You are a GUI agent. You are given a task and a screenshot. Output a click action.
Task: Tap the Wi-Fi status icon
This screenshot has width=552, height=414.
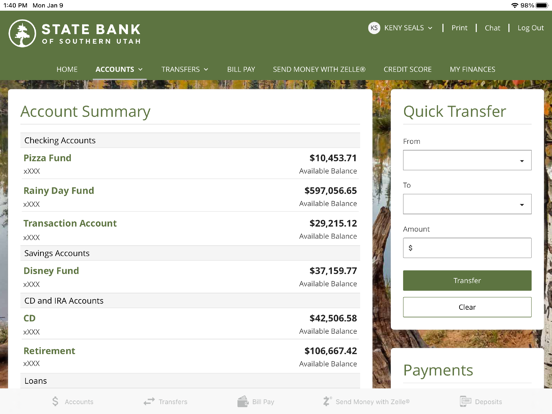[x=515, y=5]
